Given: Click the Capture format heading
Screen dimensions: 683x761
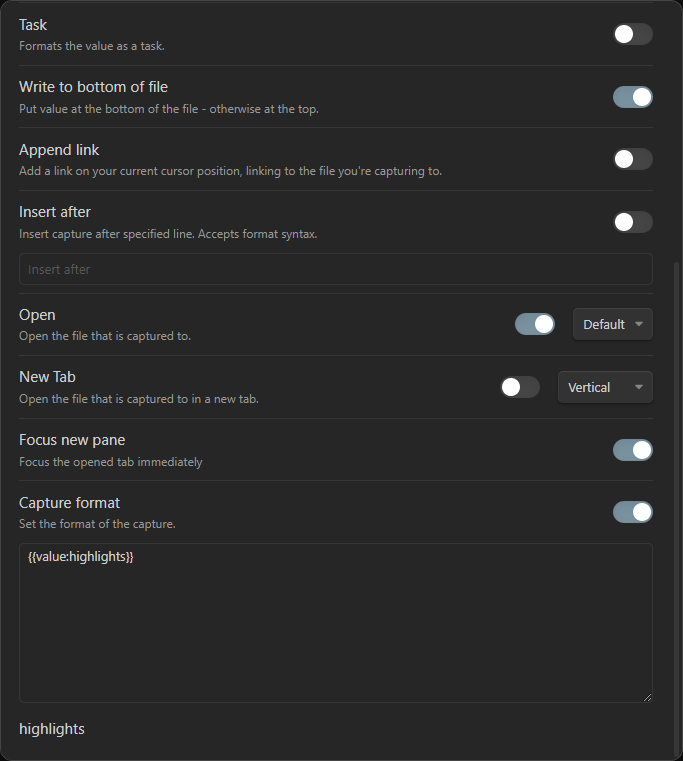Looking at the screenshot, I should (69, 503).
